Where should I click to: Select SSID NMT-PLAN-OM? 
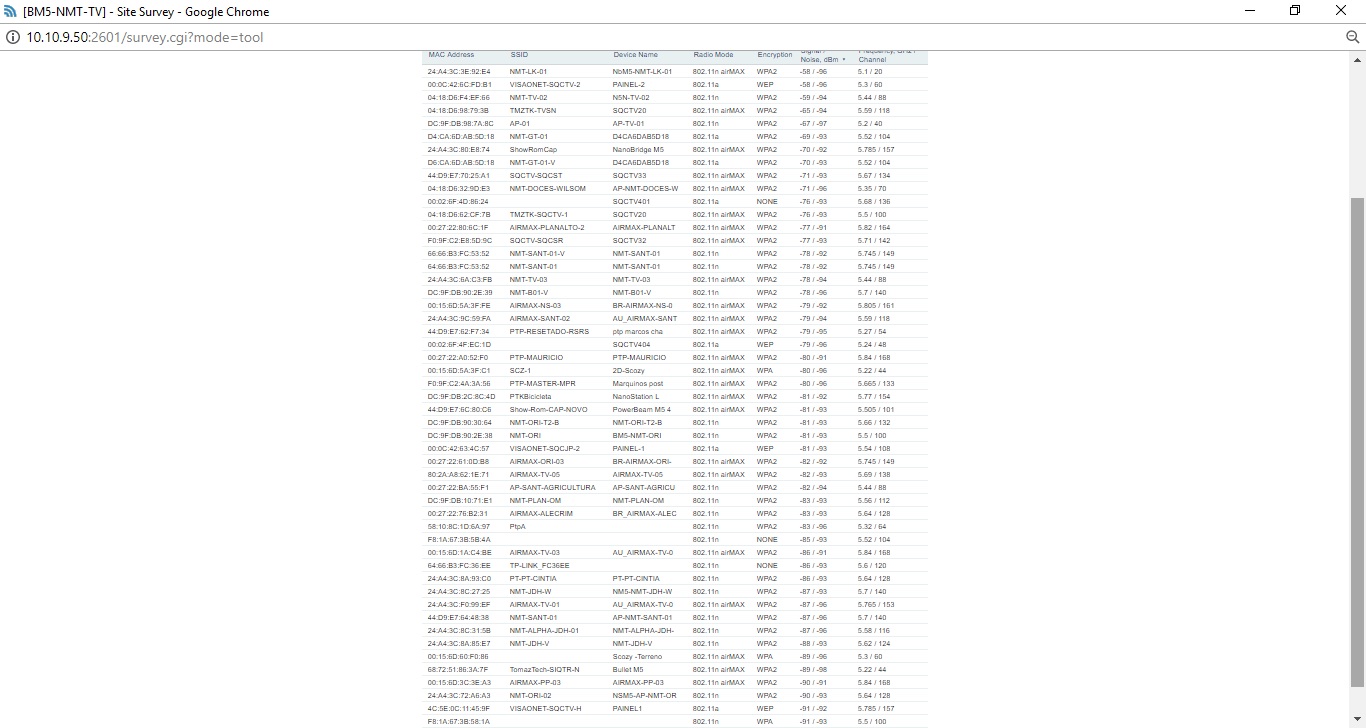(x=535, y=501)
